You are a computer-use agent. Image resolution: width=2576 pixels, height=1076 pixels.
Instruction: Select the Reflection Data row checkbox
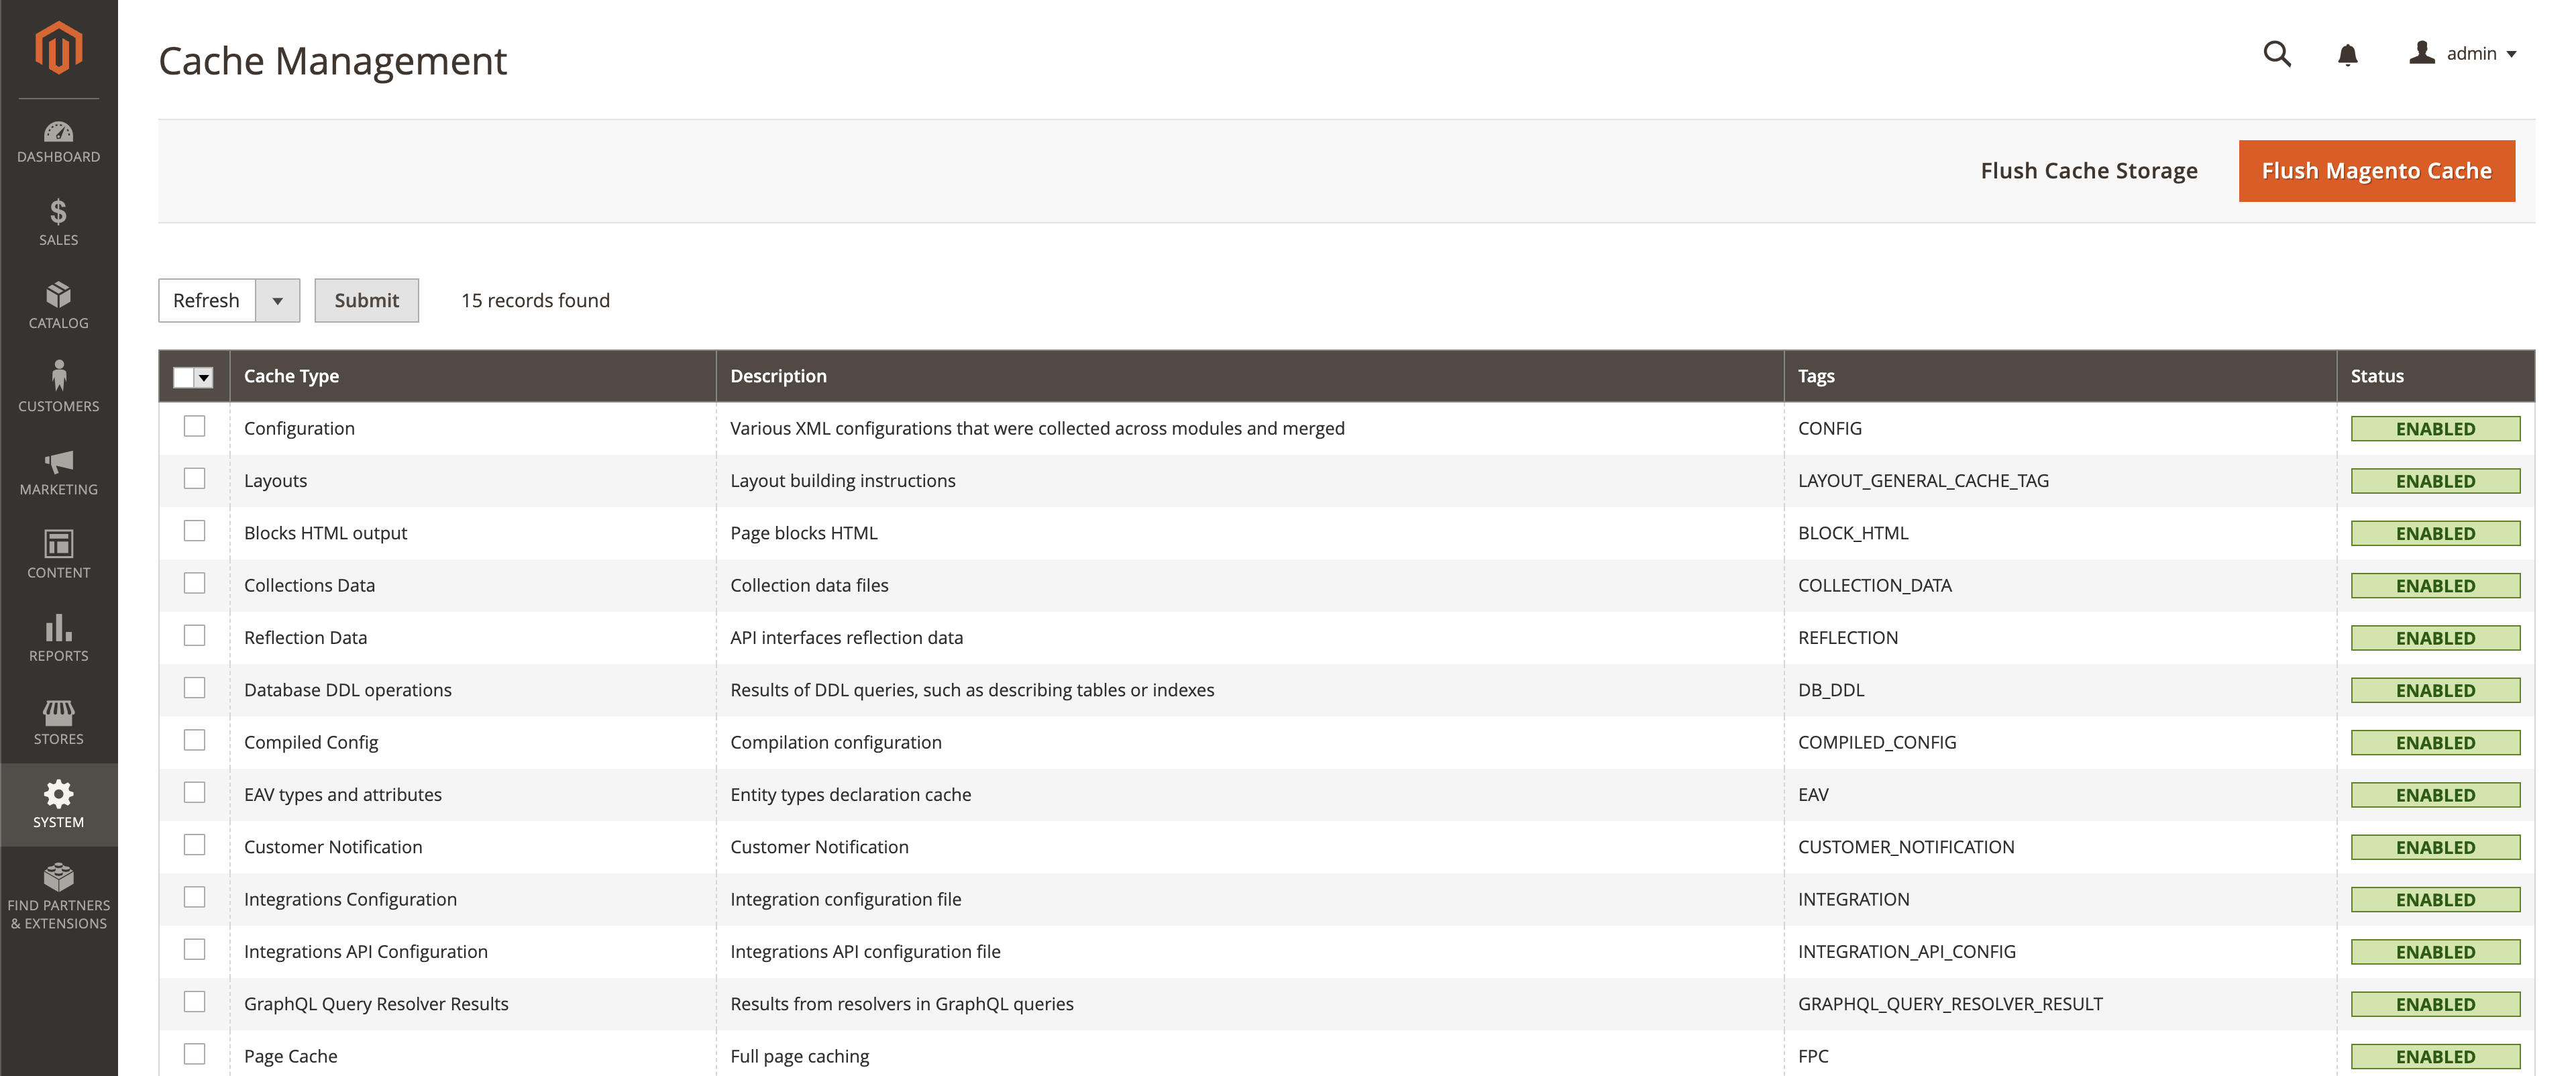(195, 635)
